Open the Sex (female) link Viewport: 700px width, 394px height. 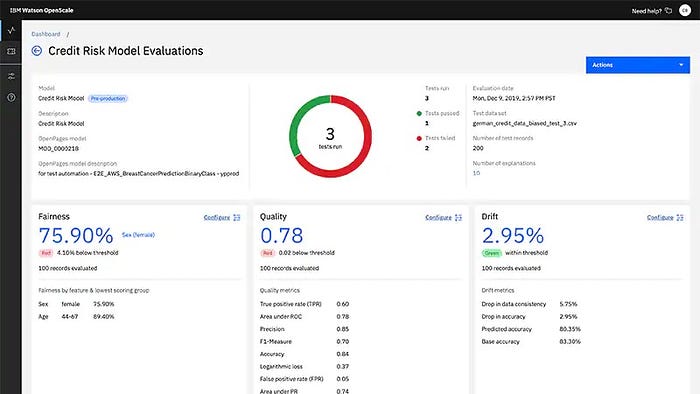(x=138, y=235)
